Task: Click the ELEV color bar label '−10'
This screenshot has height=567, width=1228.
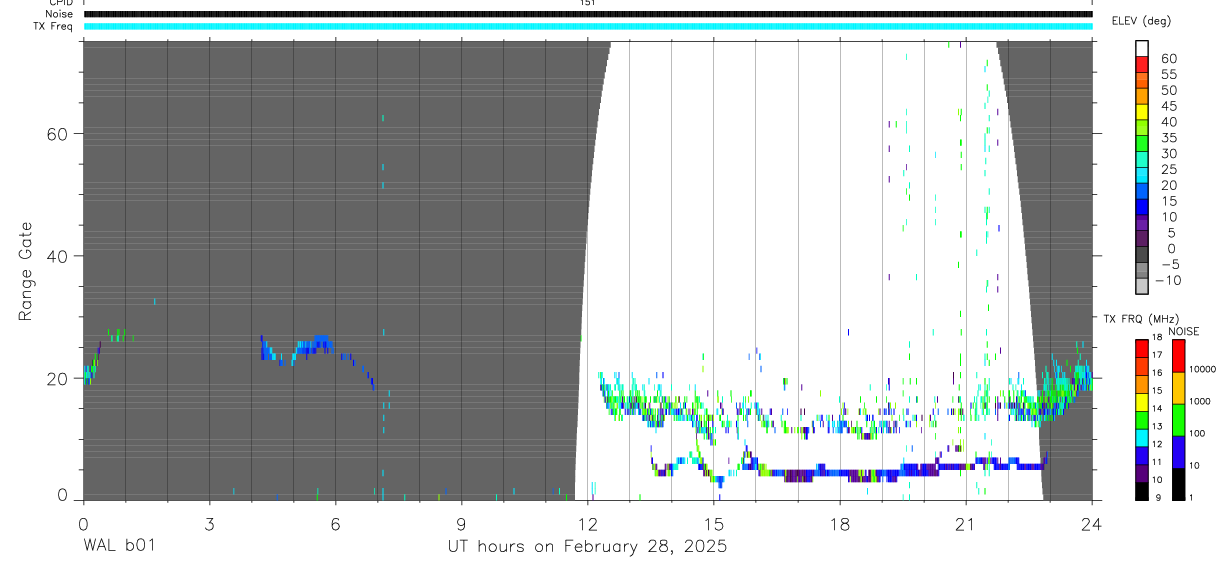Action: click(1167, 280)
